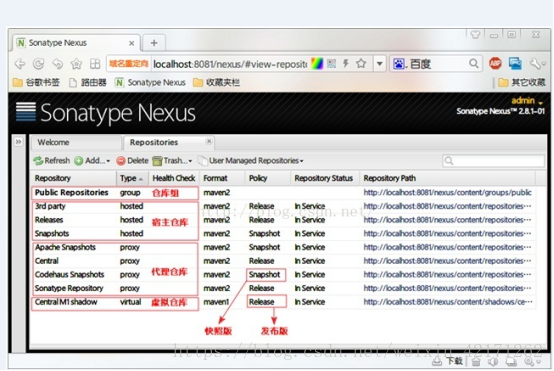Viewport: 554px width, 371px height.
Task: Sort by the Type column header
Action: (x=132, y=178)
